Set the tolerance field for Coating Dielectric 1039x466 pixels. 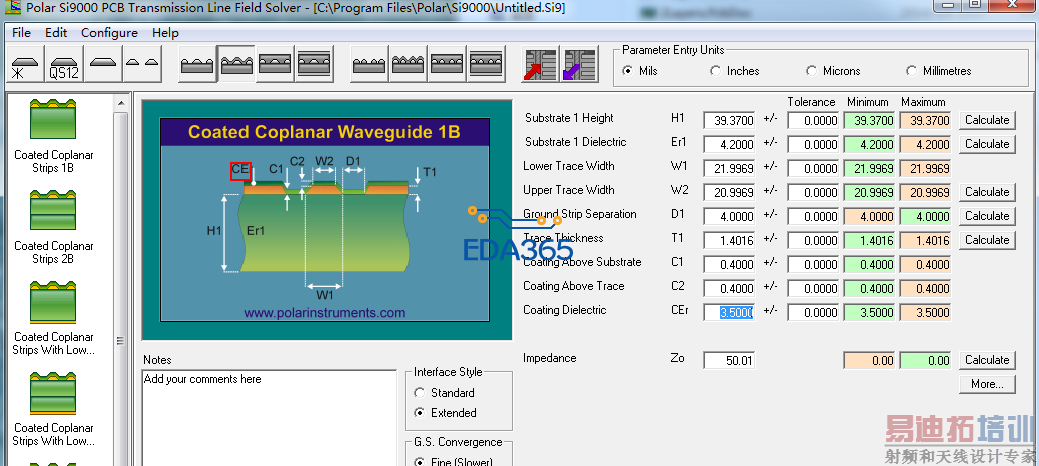[x=813, y=312]
